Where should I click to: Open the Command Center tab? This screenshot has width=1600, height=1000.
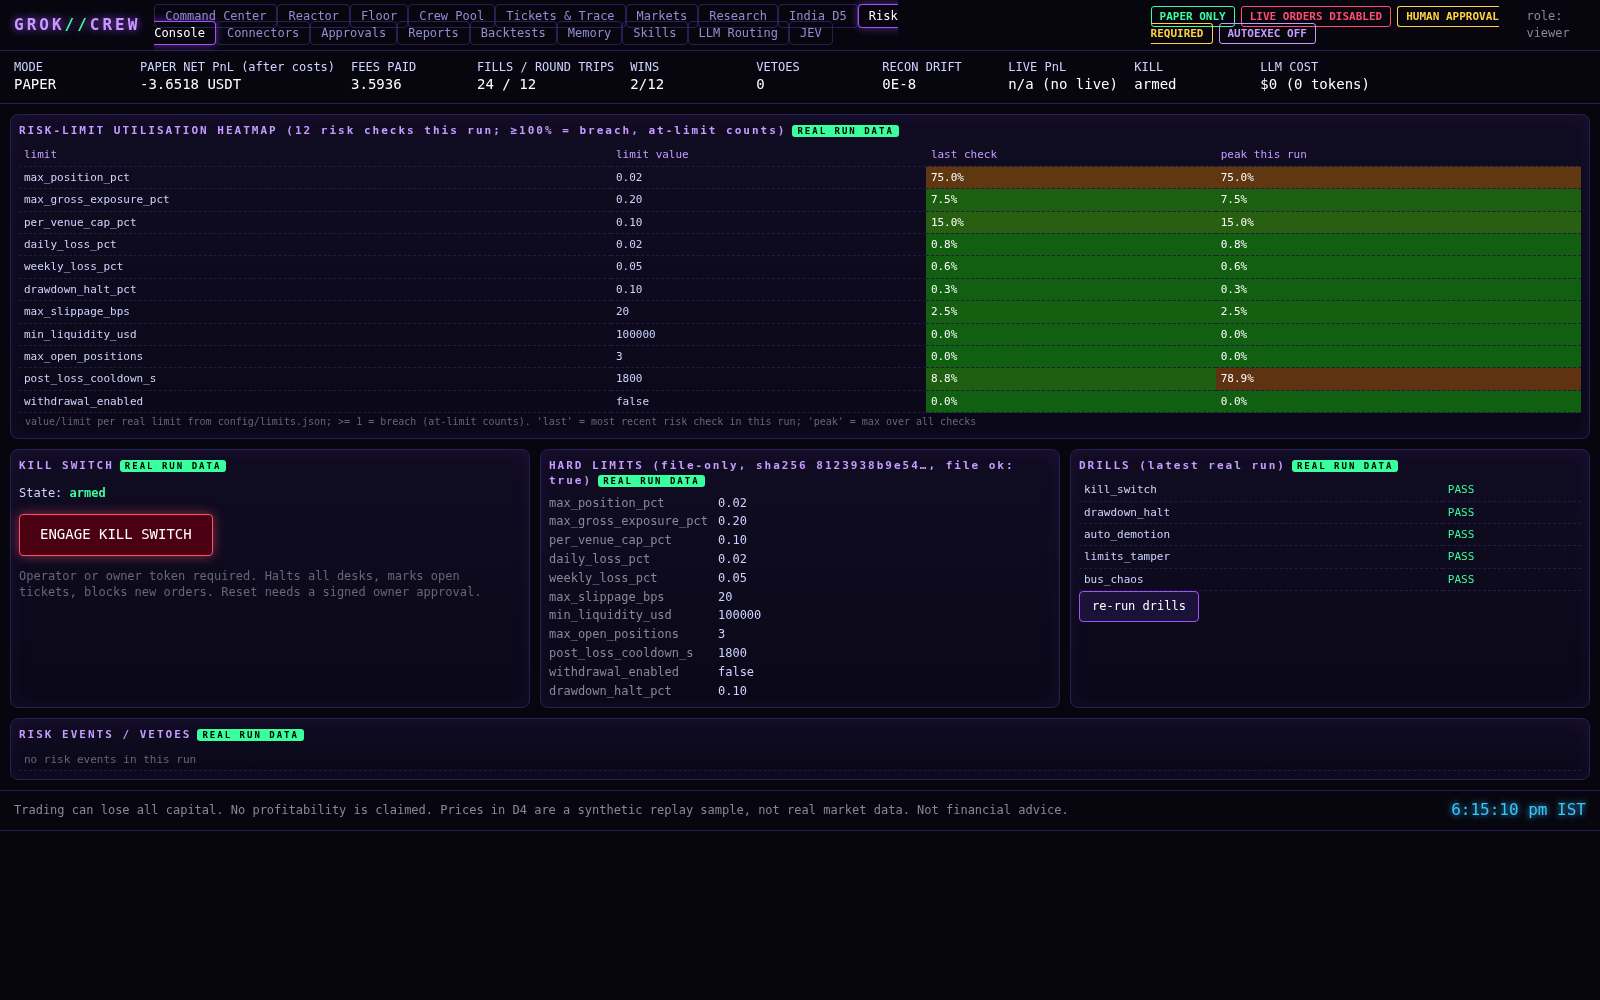tap(215, 15)
